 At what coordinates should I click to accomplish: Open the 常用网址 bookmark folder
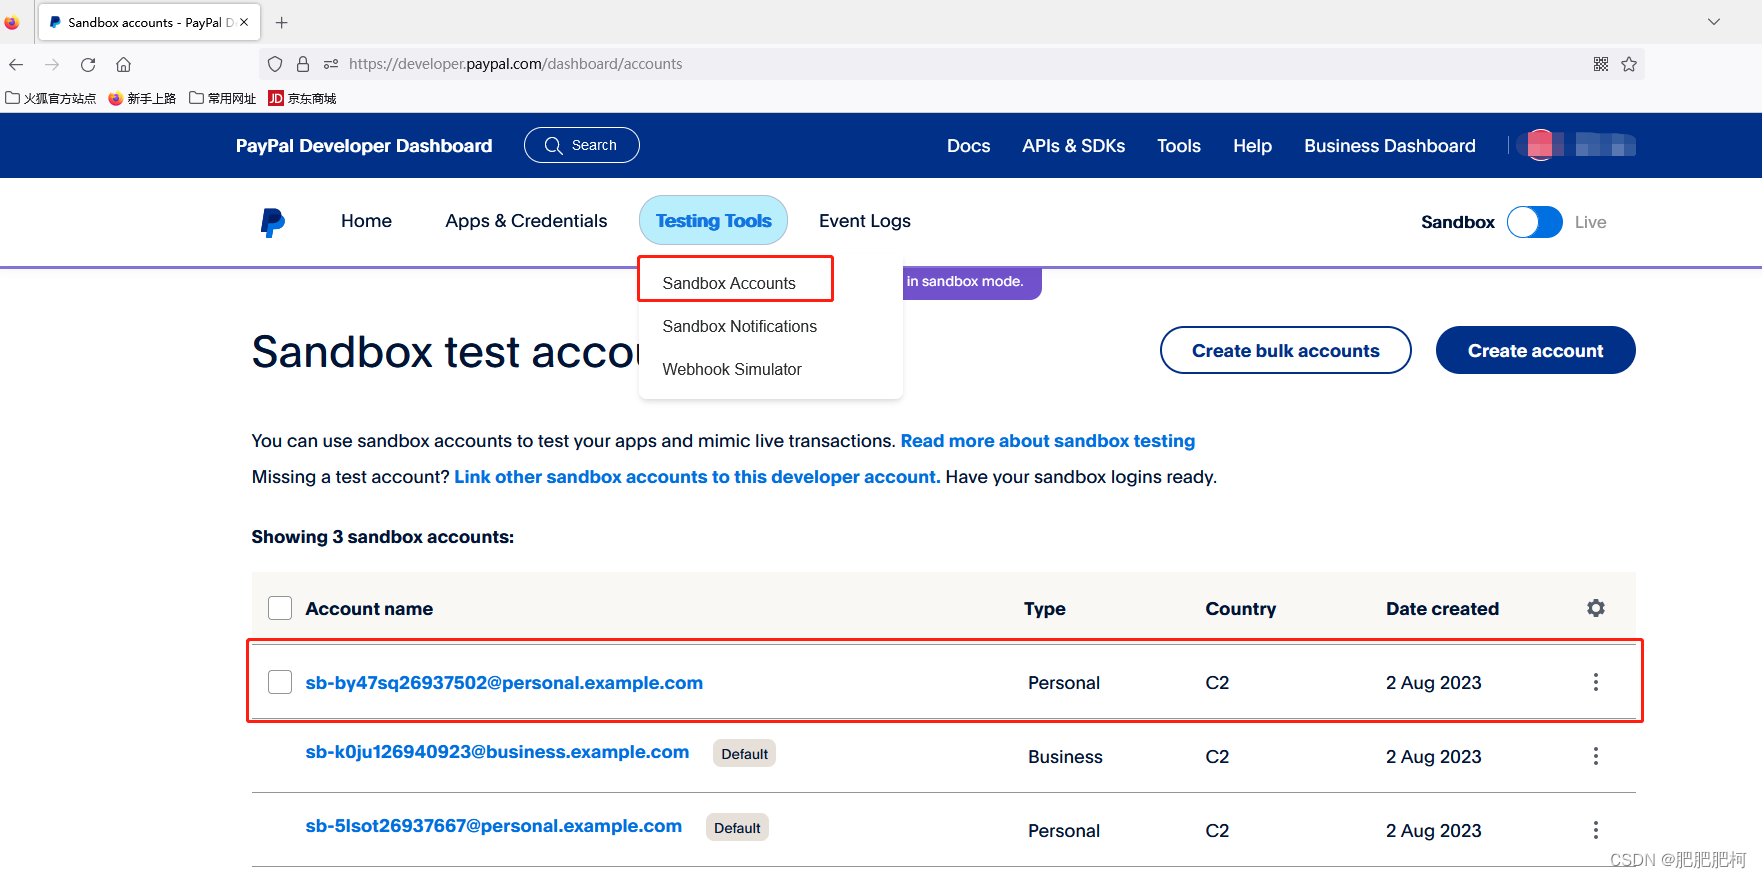[x=222, y=98]
